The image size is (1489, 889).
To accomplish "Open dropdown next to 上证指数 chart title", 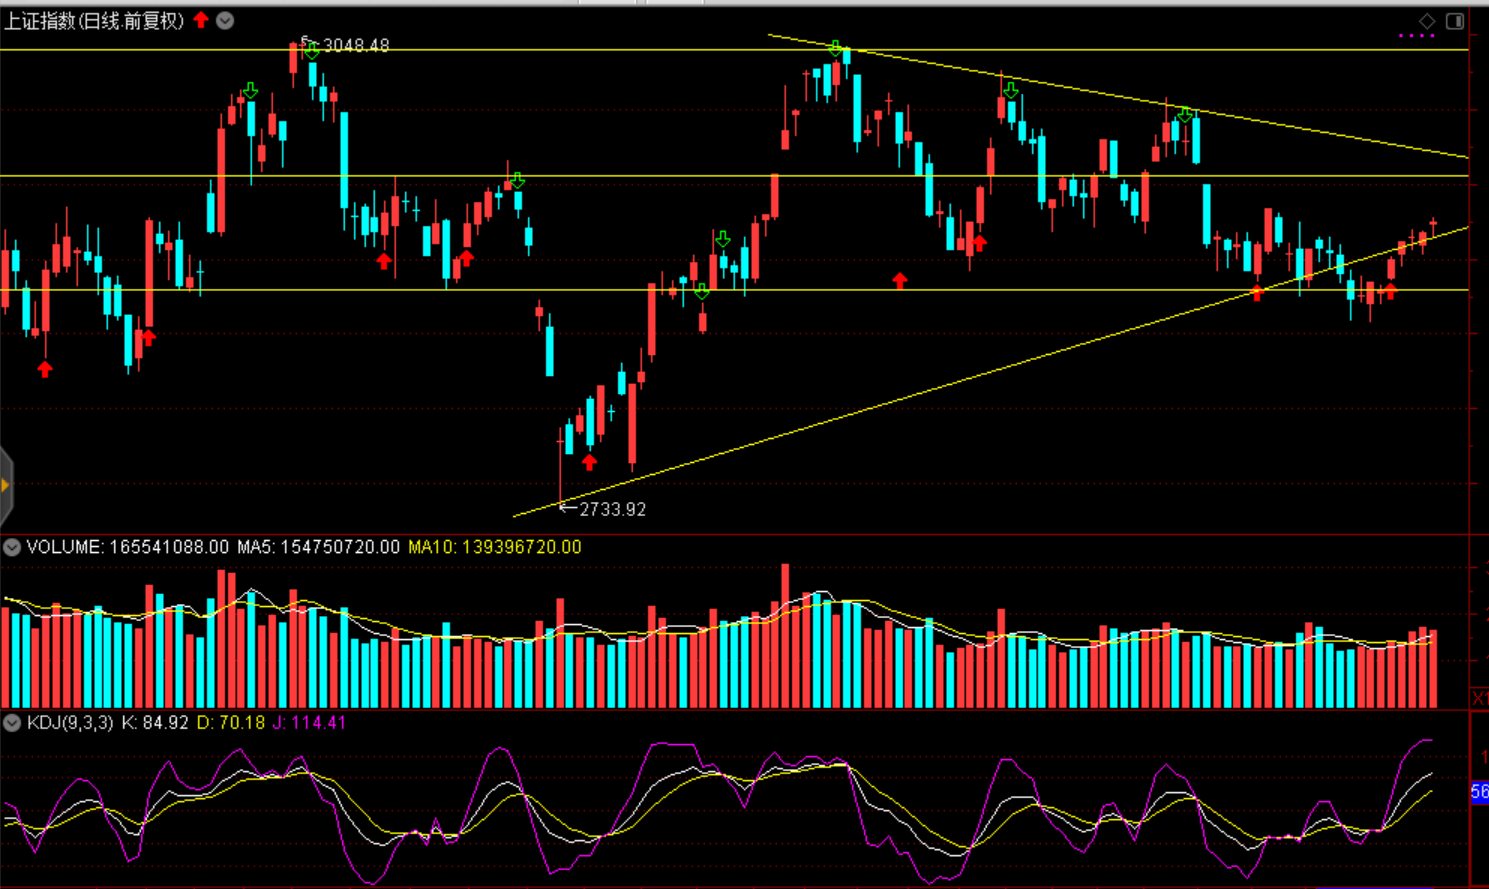I will click(x=226, y=20).
